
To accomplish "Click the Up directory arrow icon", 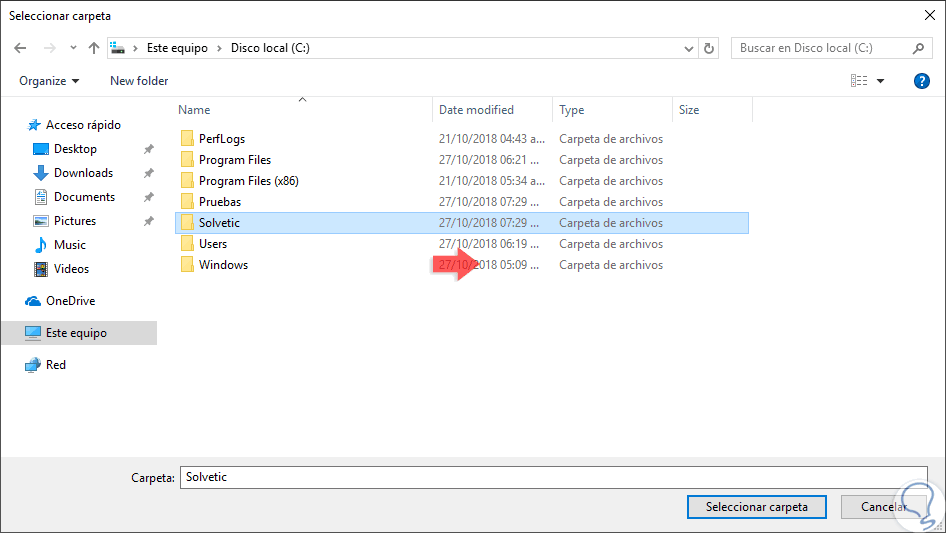I will [x=94, y=48].
